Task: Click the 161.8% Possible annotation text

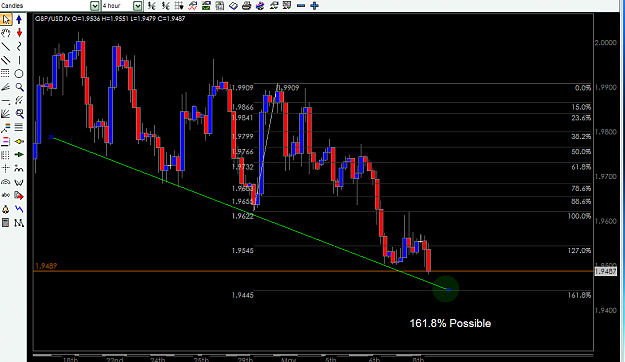Action: click(450, 323)
